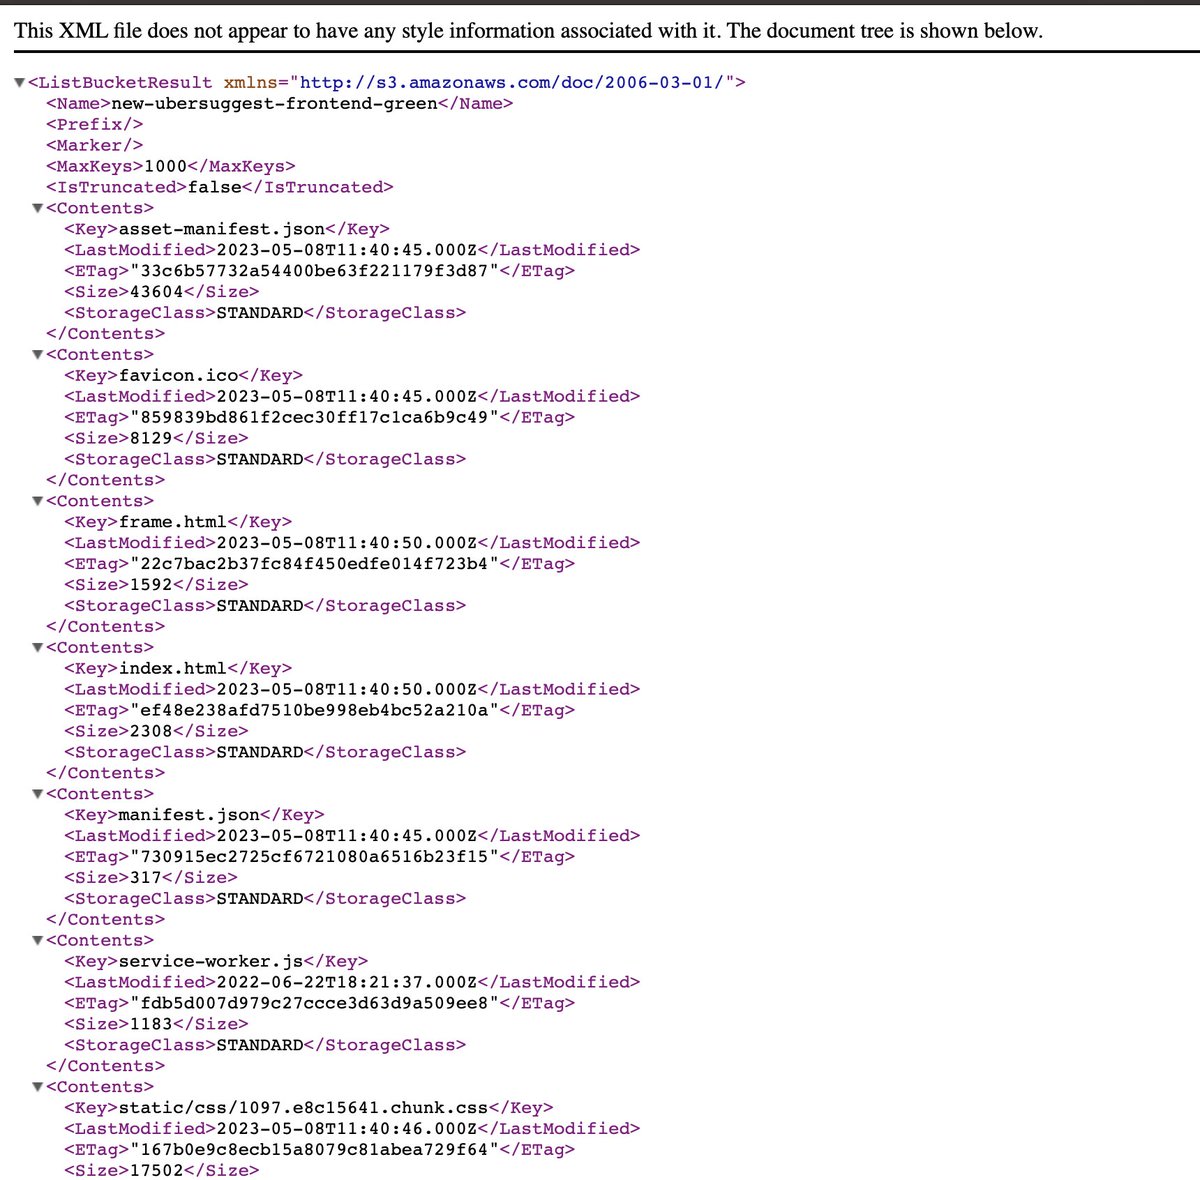This screenshot has height=1180, width=1200.
Task: Click the XML no-style-information notice text
Action: click(x=528, y=30)
